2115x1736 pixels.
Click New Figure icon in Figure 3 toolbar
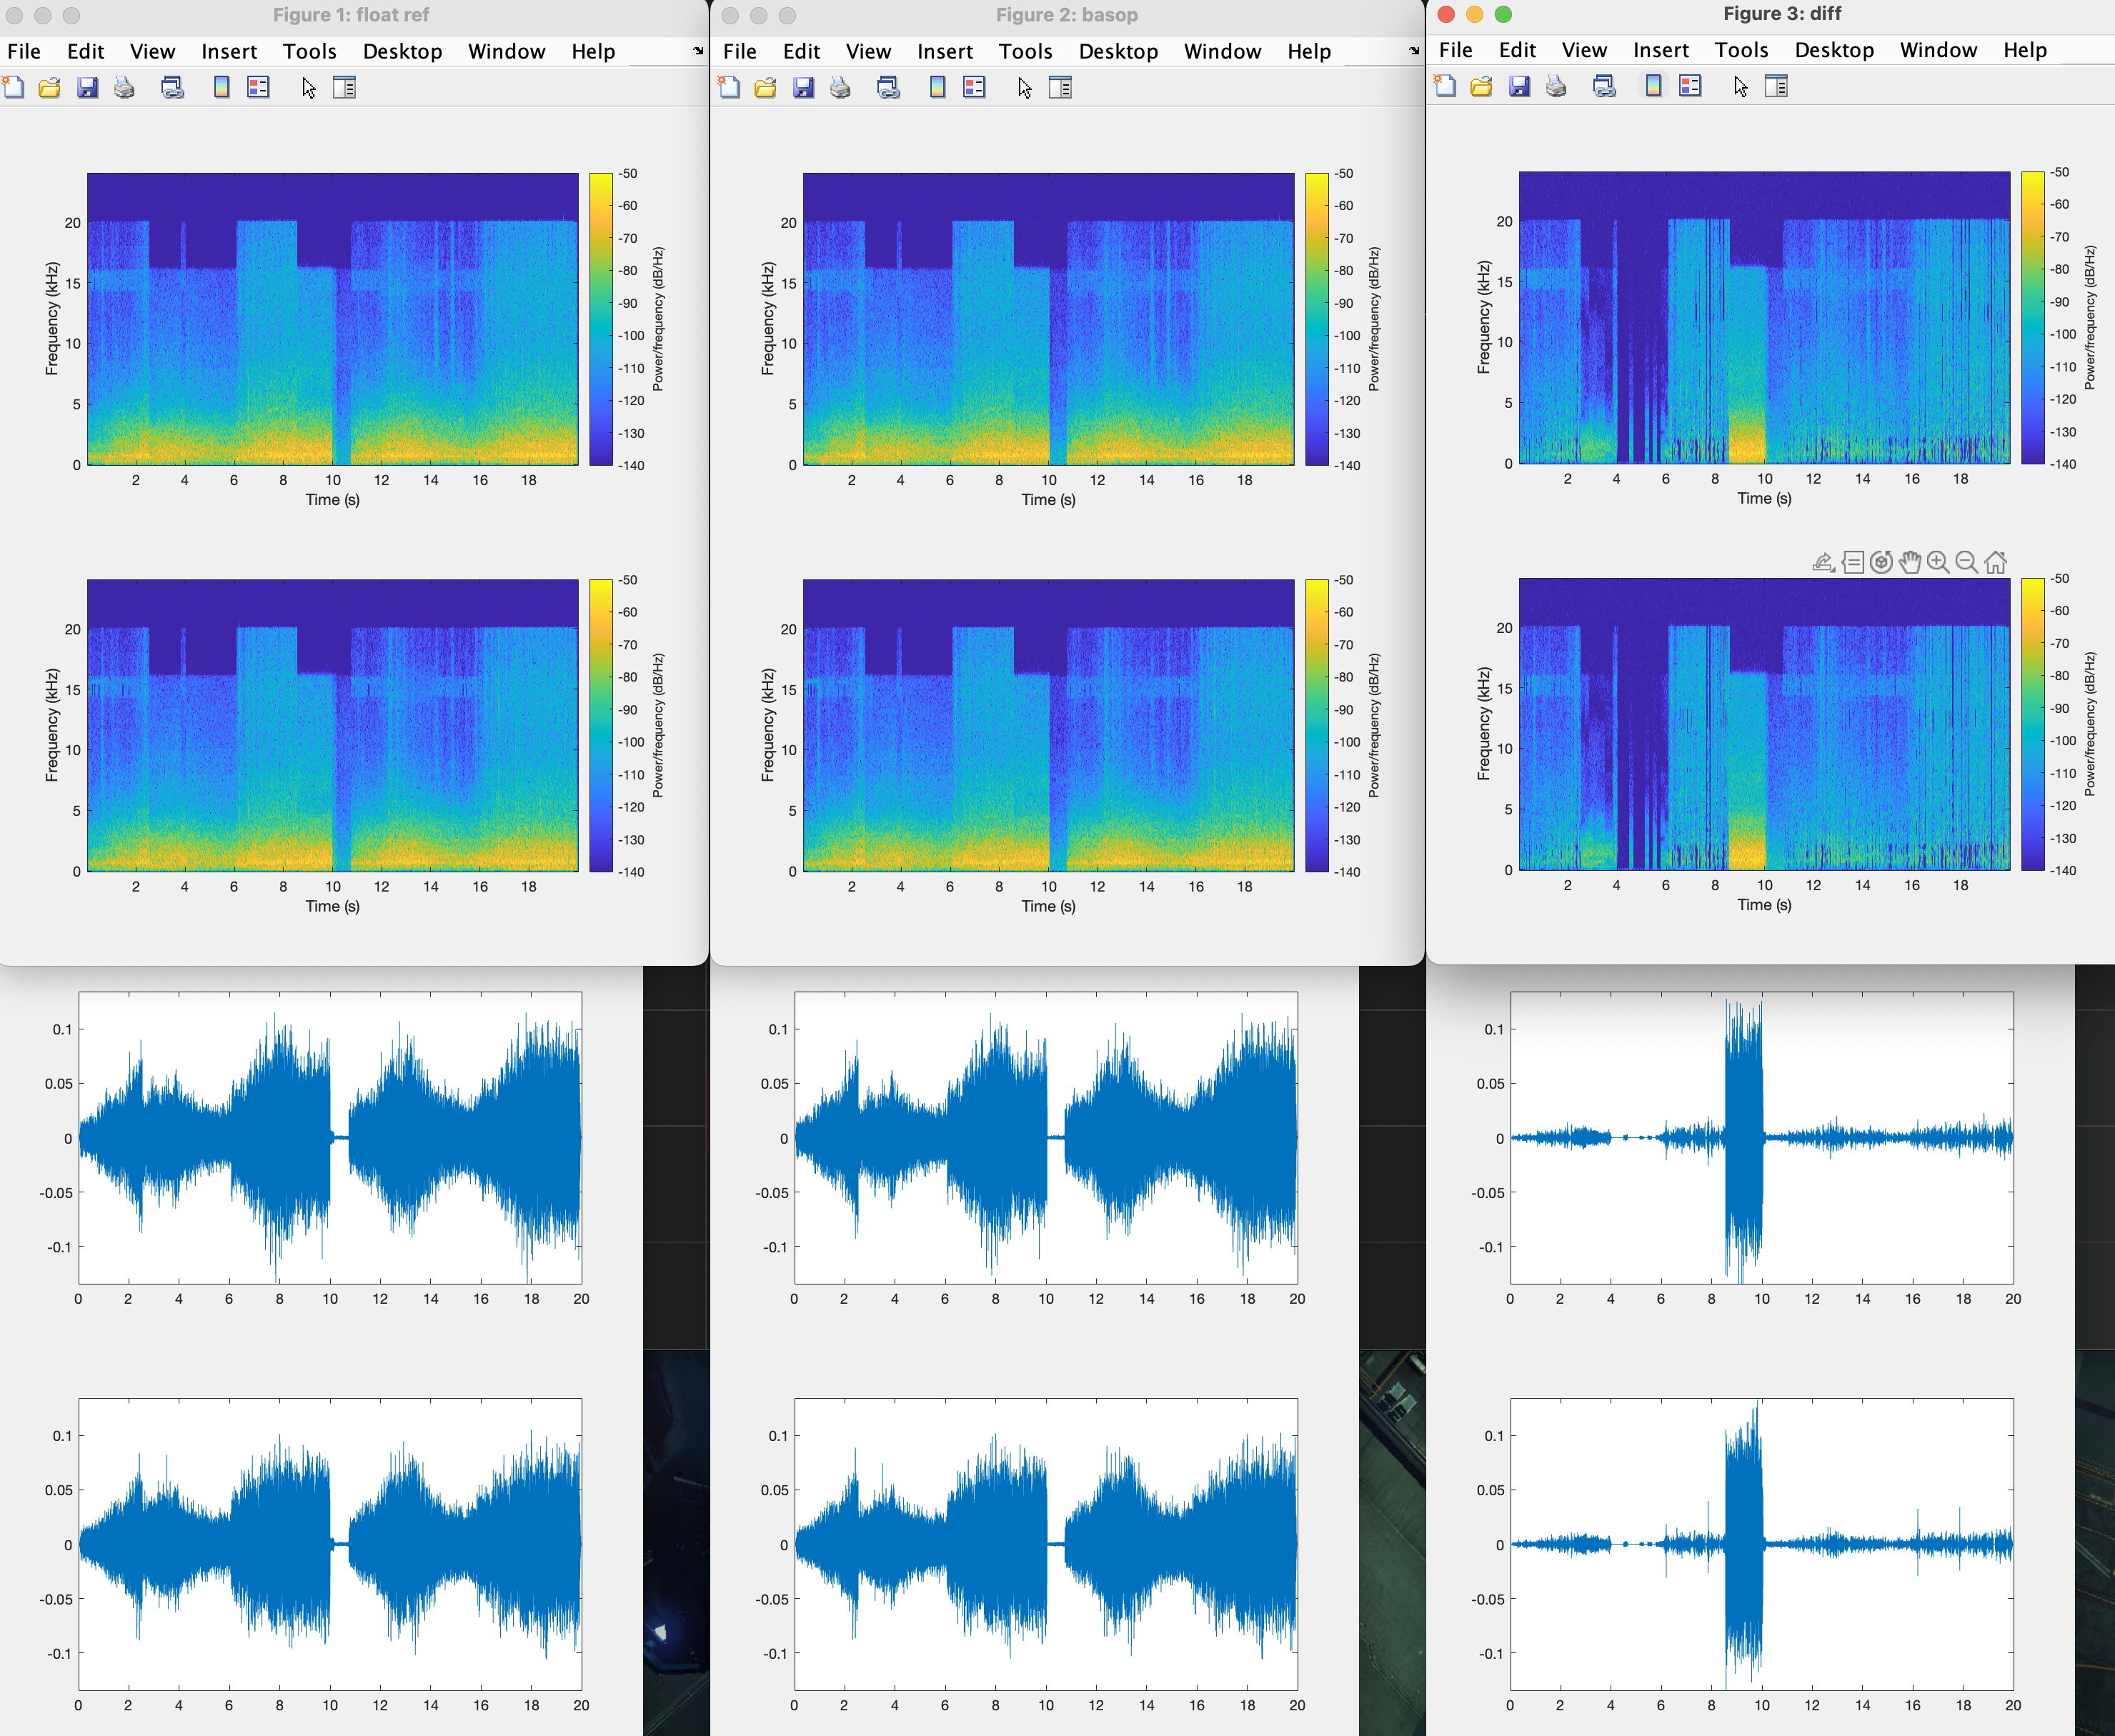pos(1445,87)
